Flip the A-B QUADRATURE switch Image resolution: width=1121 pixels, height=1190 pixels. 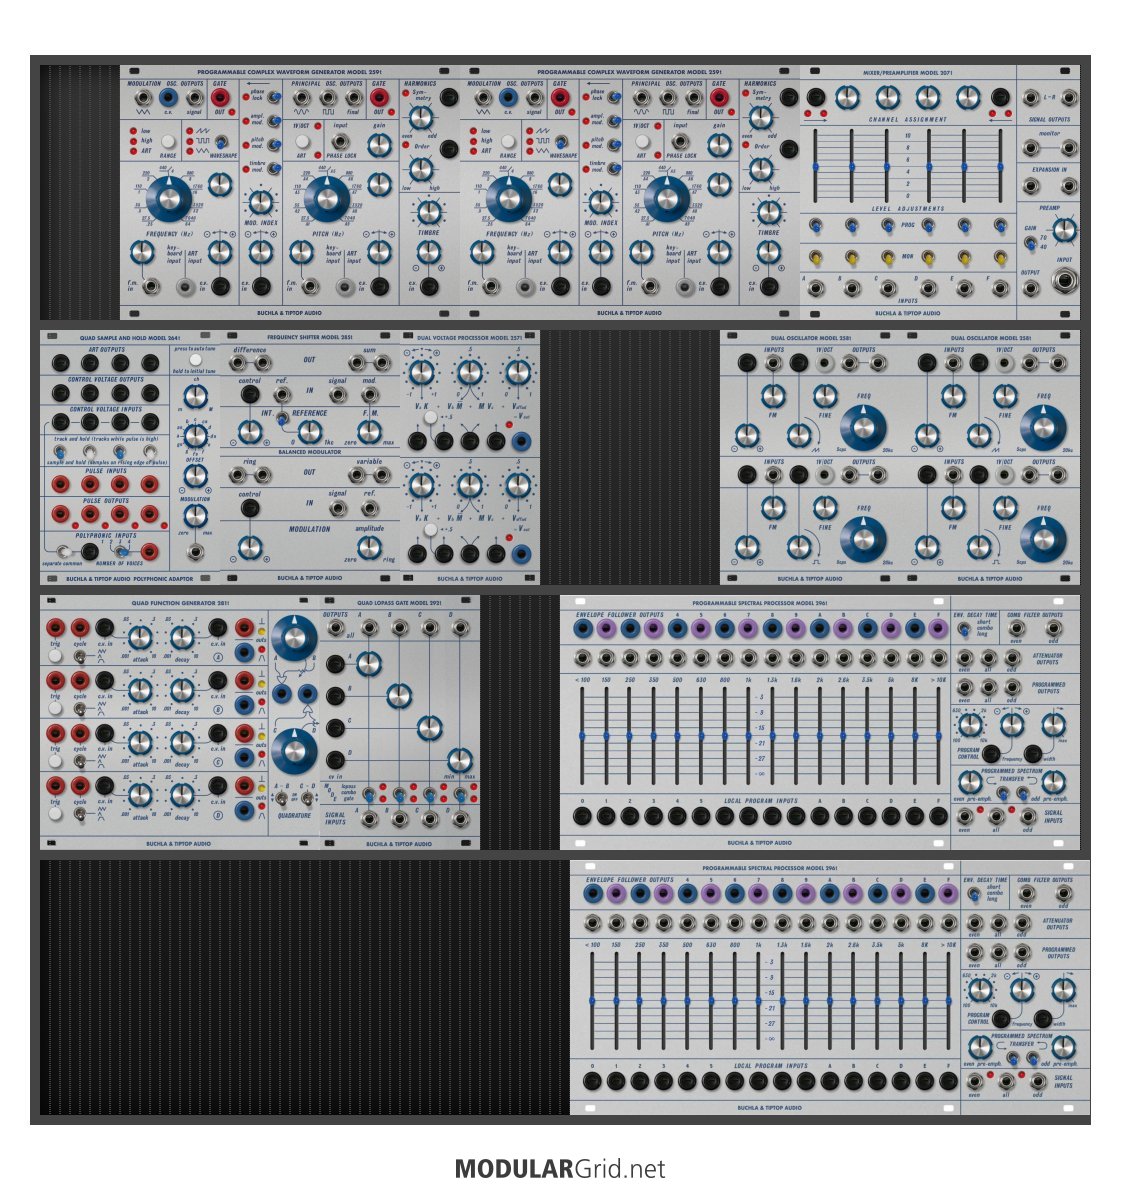[282, 798]
